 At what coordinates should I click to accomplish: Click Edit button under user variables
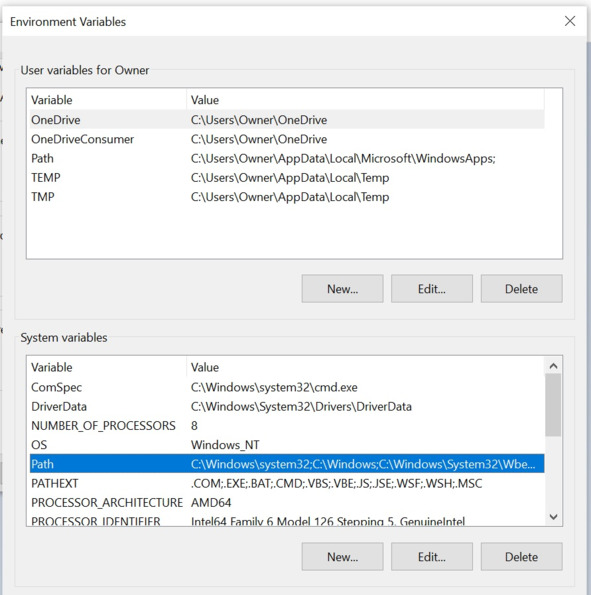[432, 289]
